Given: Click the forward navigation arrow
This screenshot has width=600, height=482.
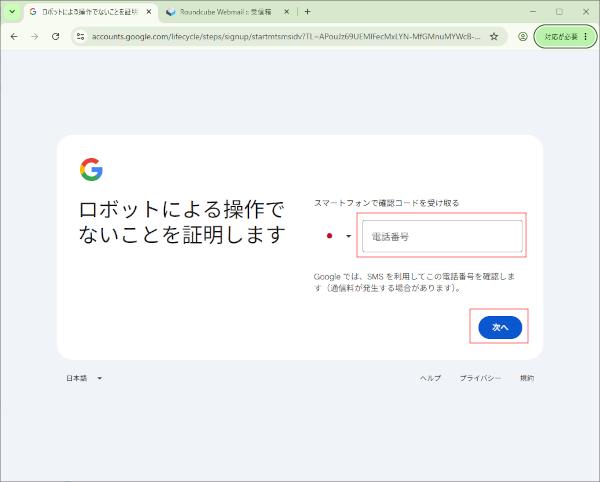Looking at the screenshot, I should (35, 36).
